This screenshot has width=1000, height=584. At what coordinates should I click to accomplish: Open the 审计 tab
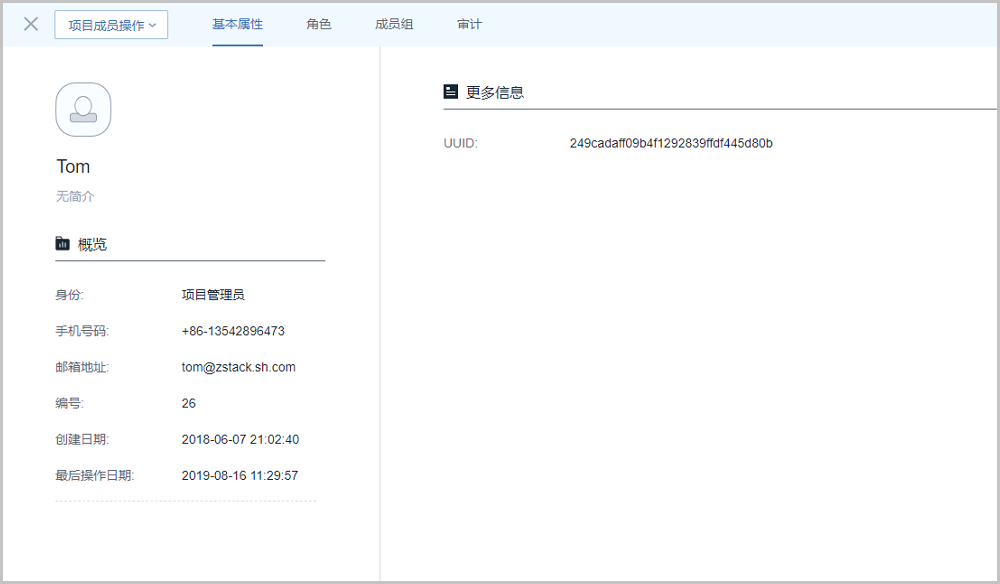click(x=469, y=24)
